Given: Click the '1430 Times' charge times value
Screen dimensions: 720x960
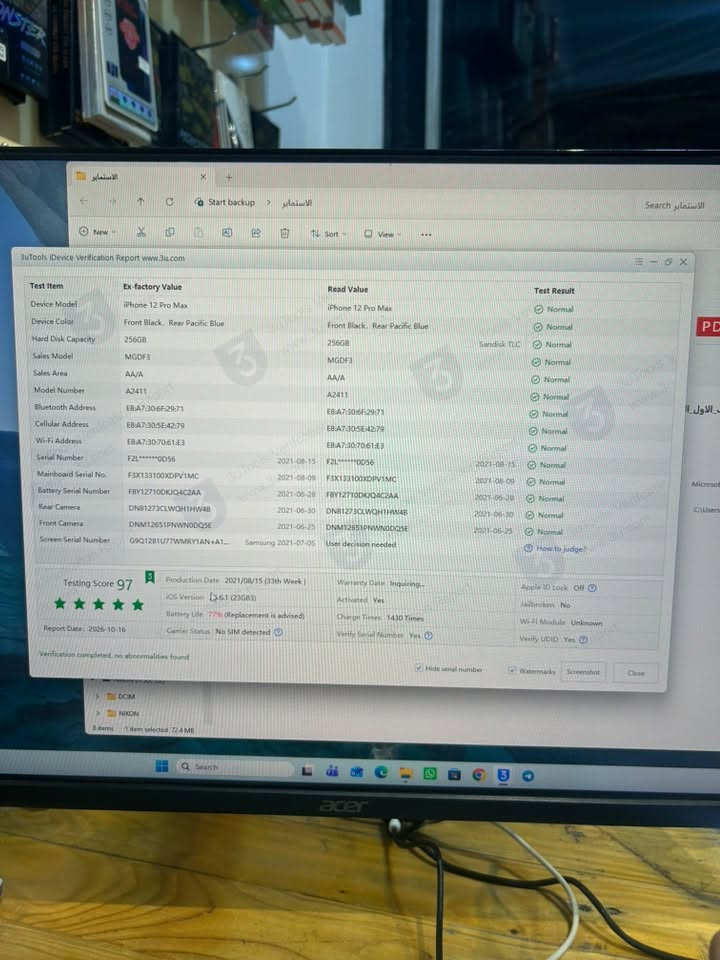Looking at the screenshot, I should 405,618.
